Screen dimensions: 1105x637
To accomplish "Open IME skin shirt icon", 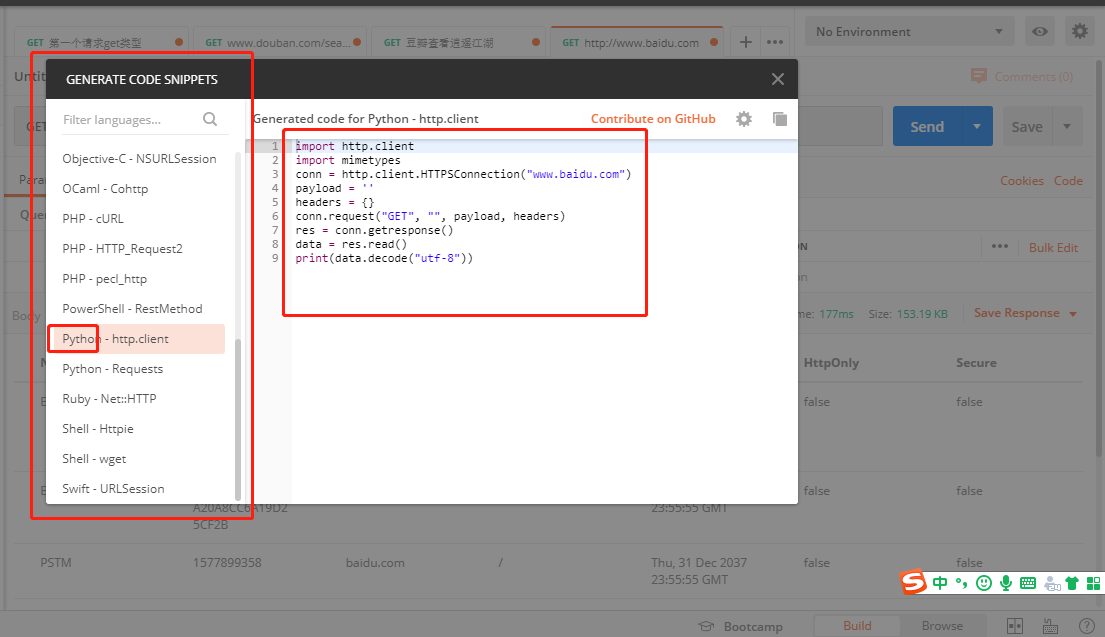I will click(1072, 583).
